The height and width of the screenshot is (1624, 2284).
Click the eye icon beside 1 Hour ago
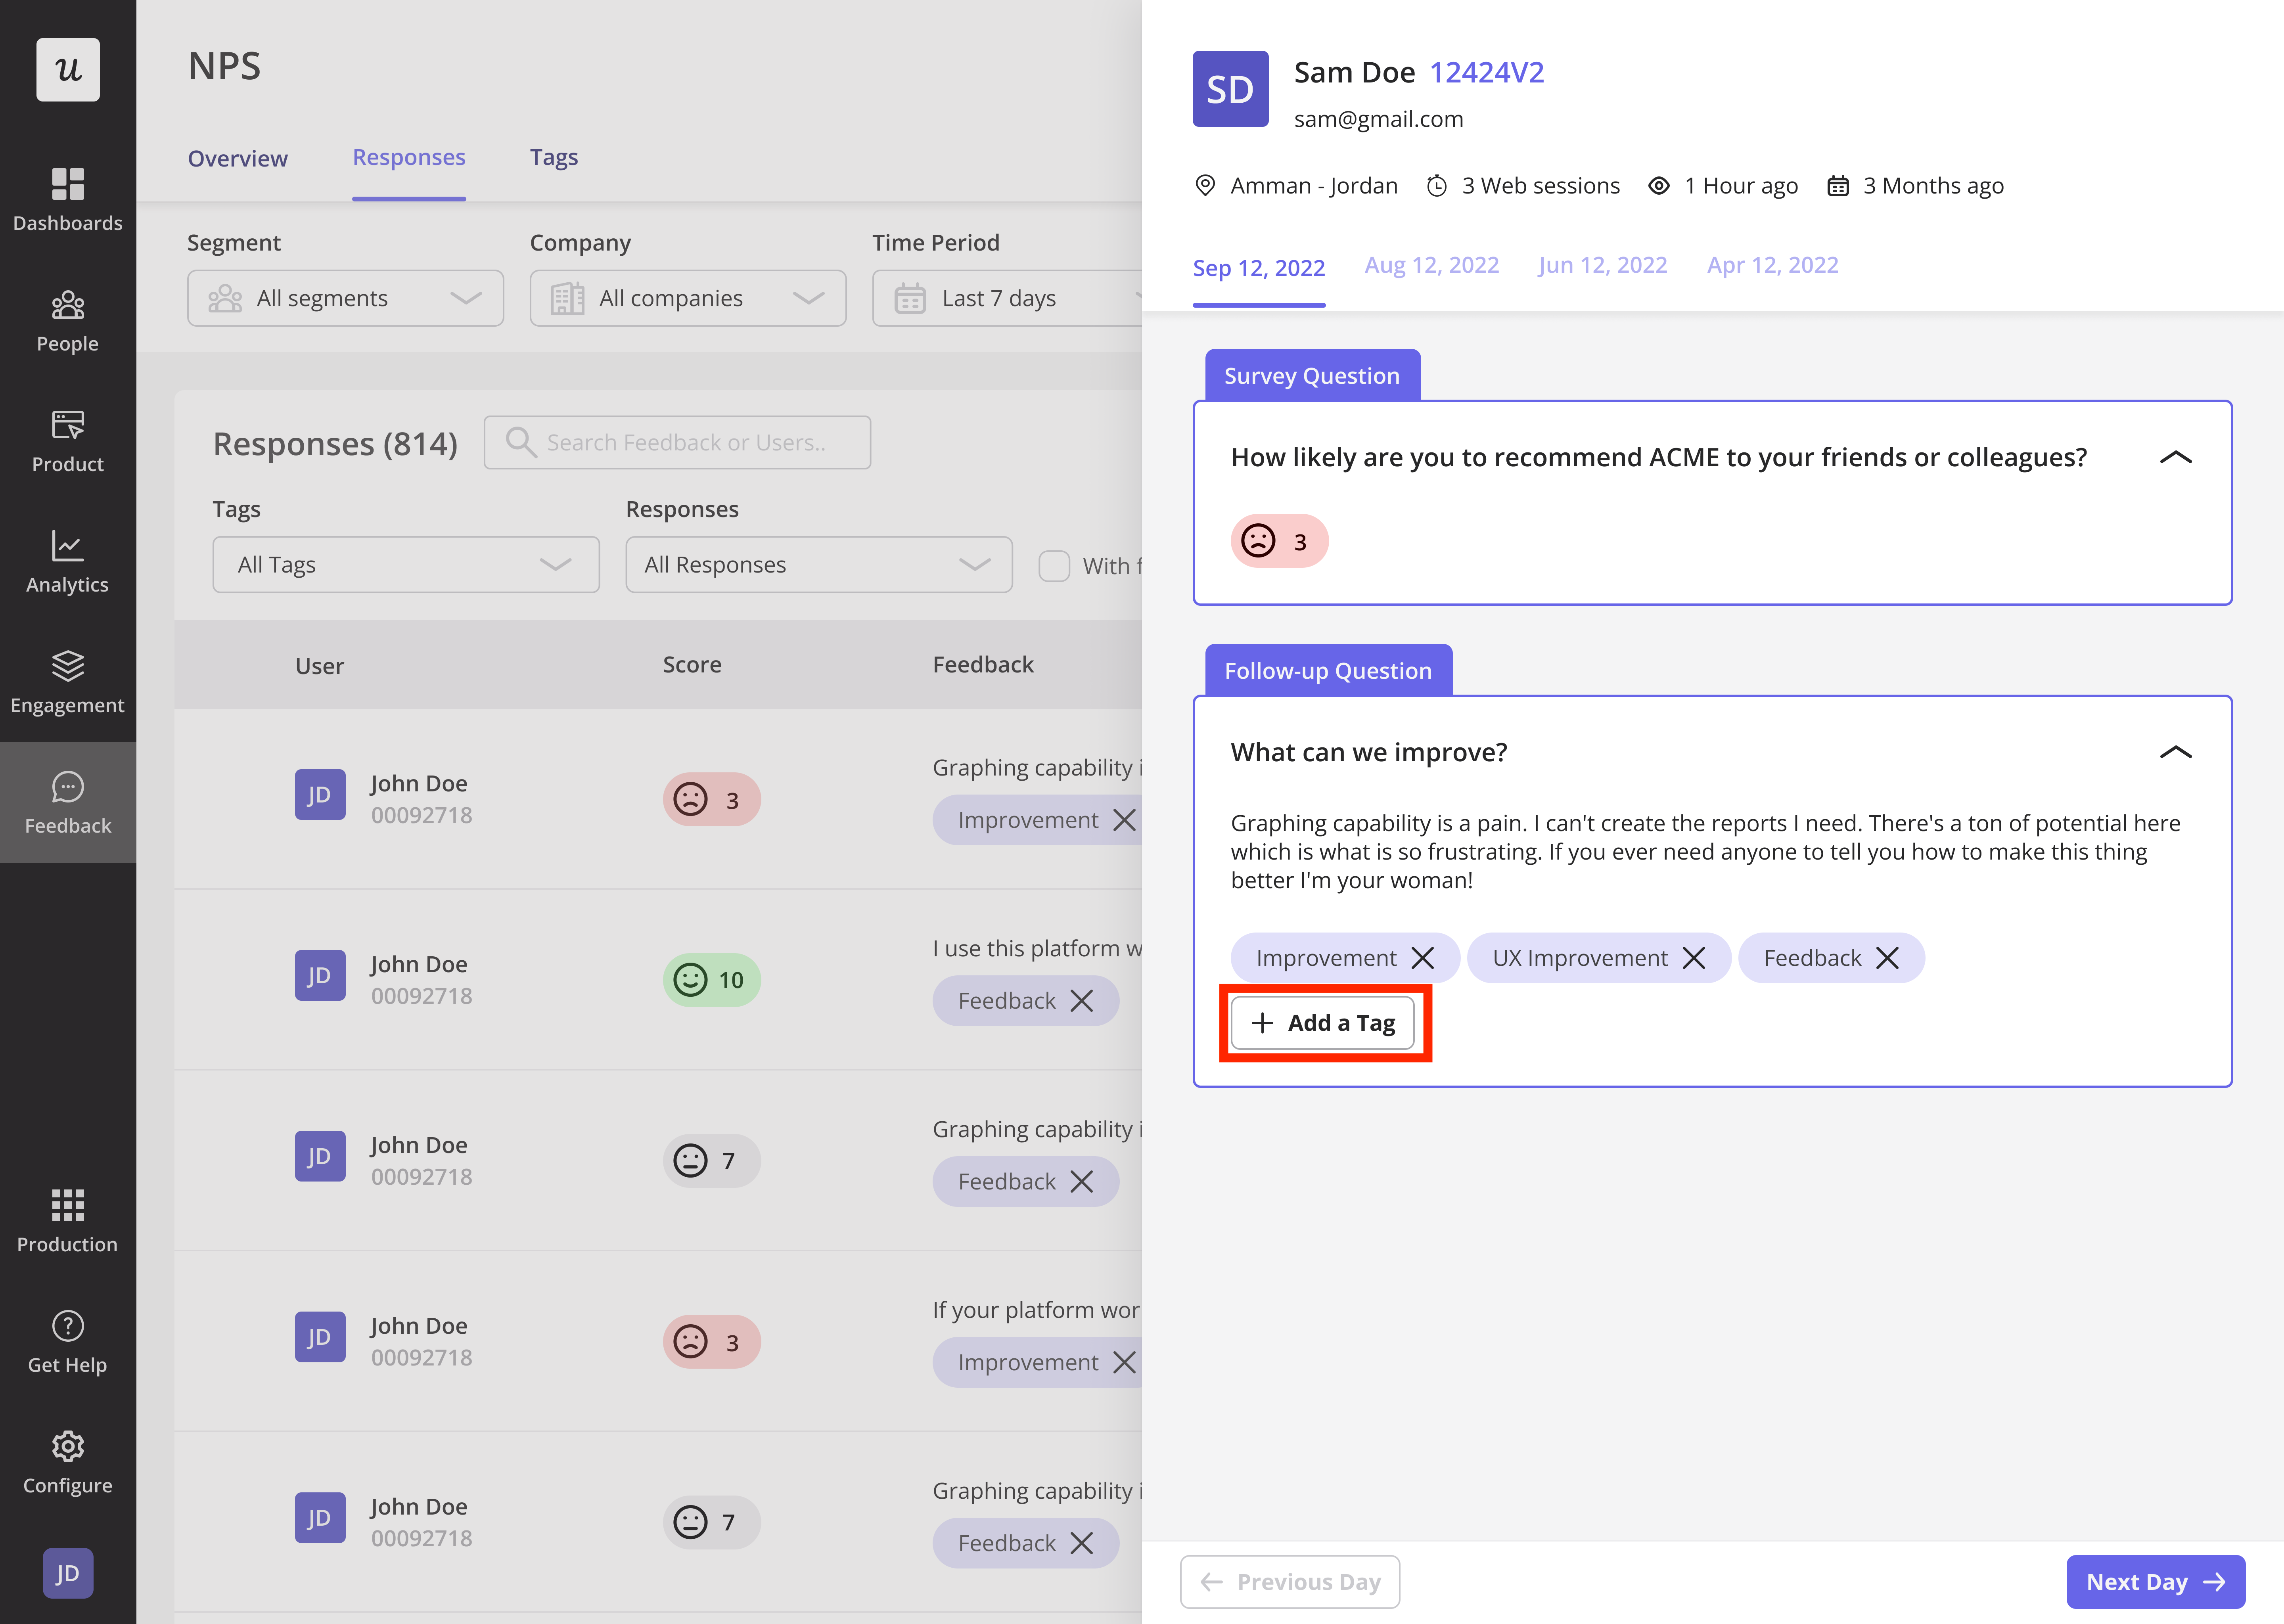click(1659, 186)
